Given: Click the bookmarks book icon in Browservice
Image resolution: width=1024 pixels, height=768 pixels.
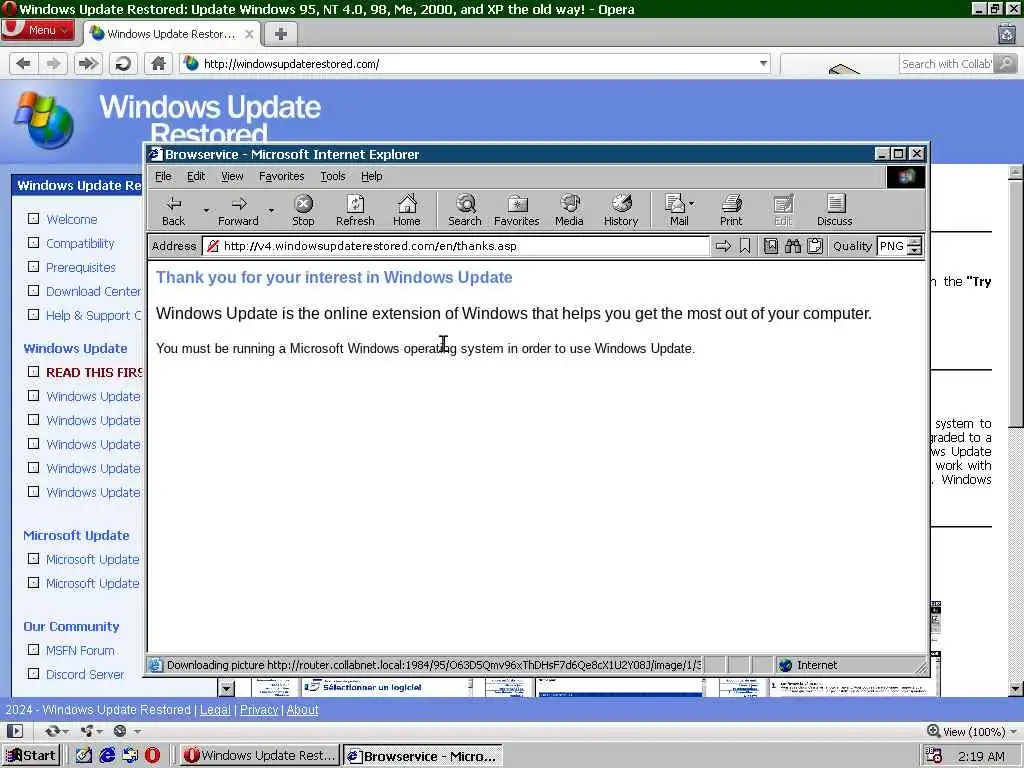Looking at the screenshot, I should (771, 246).
